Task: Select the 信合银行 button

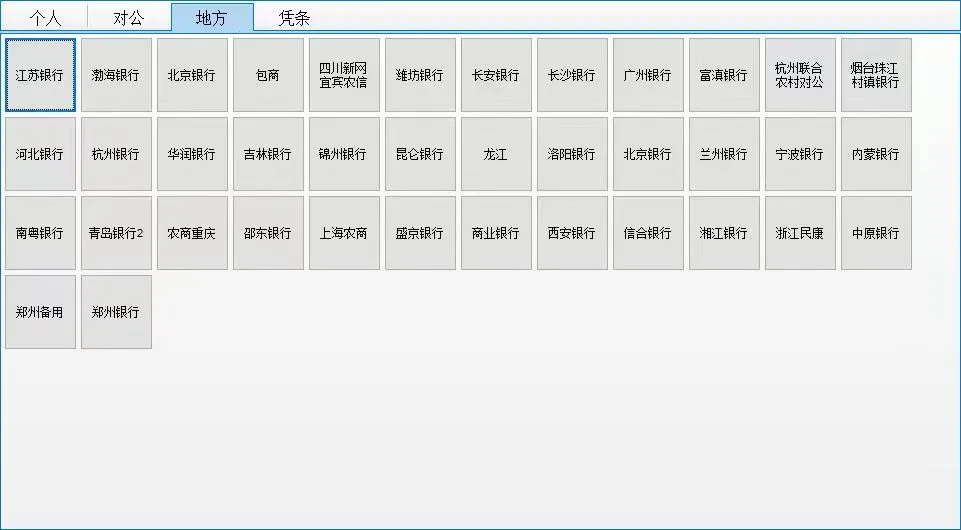Action: (x=648, y=233)
